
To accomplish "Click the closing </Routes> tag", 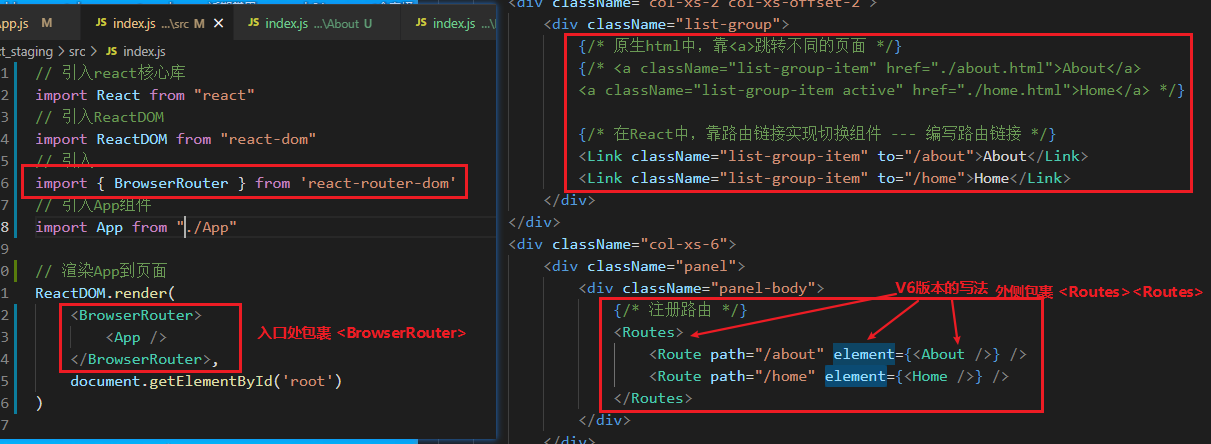I will [x=653, y=399].
